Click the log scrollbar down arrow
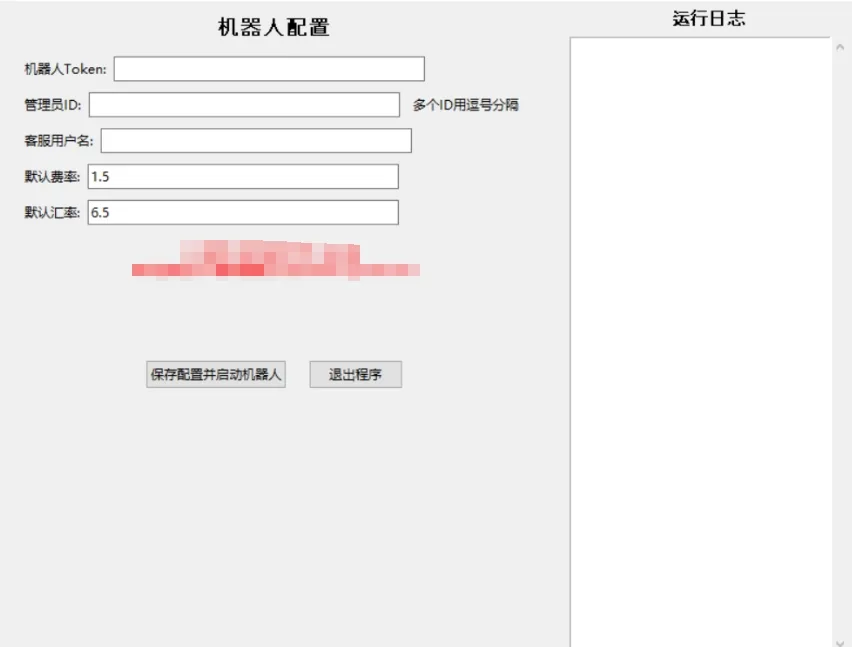The width and height of the screenshot is (852, 647). [839, 640]
